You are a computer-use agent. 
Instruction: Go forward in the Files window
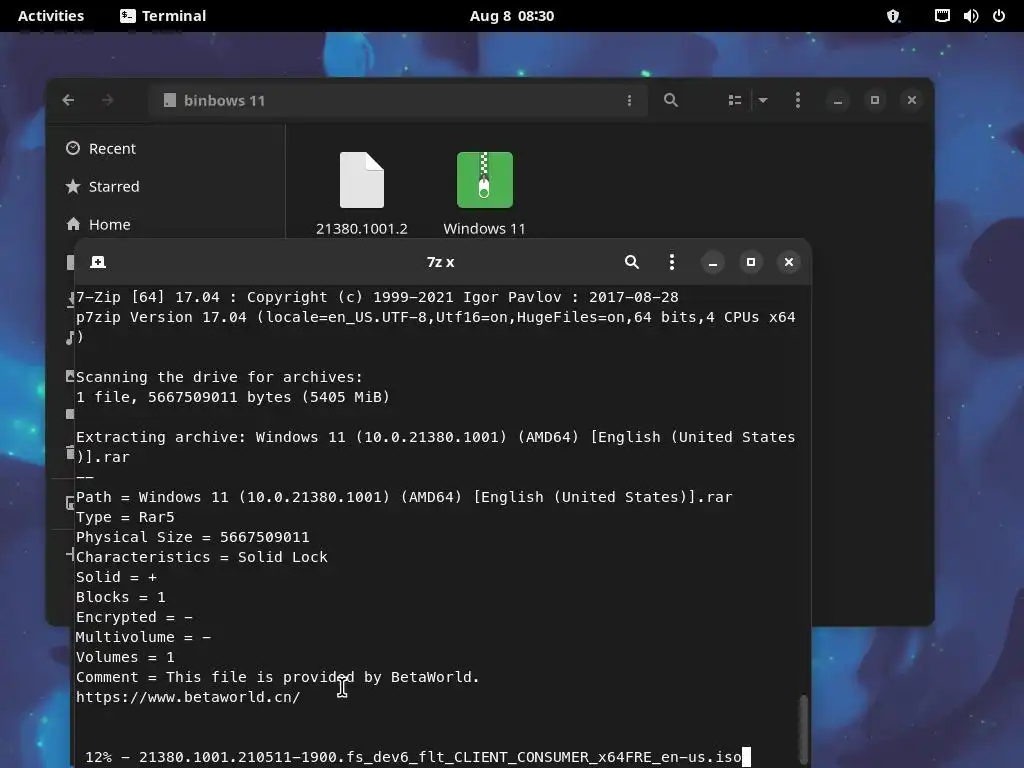coord(108,100)
